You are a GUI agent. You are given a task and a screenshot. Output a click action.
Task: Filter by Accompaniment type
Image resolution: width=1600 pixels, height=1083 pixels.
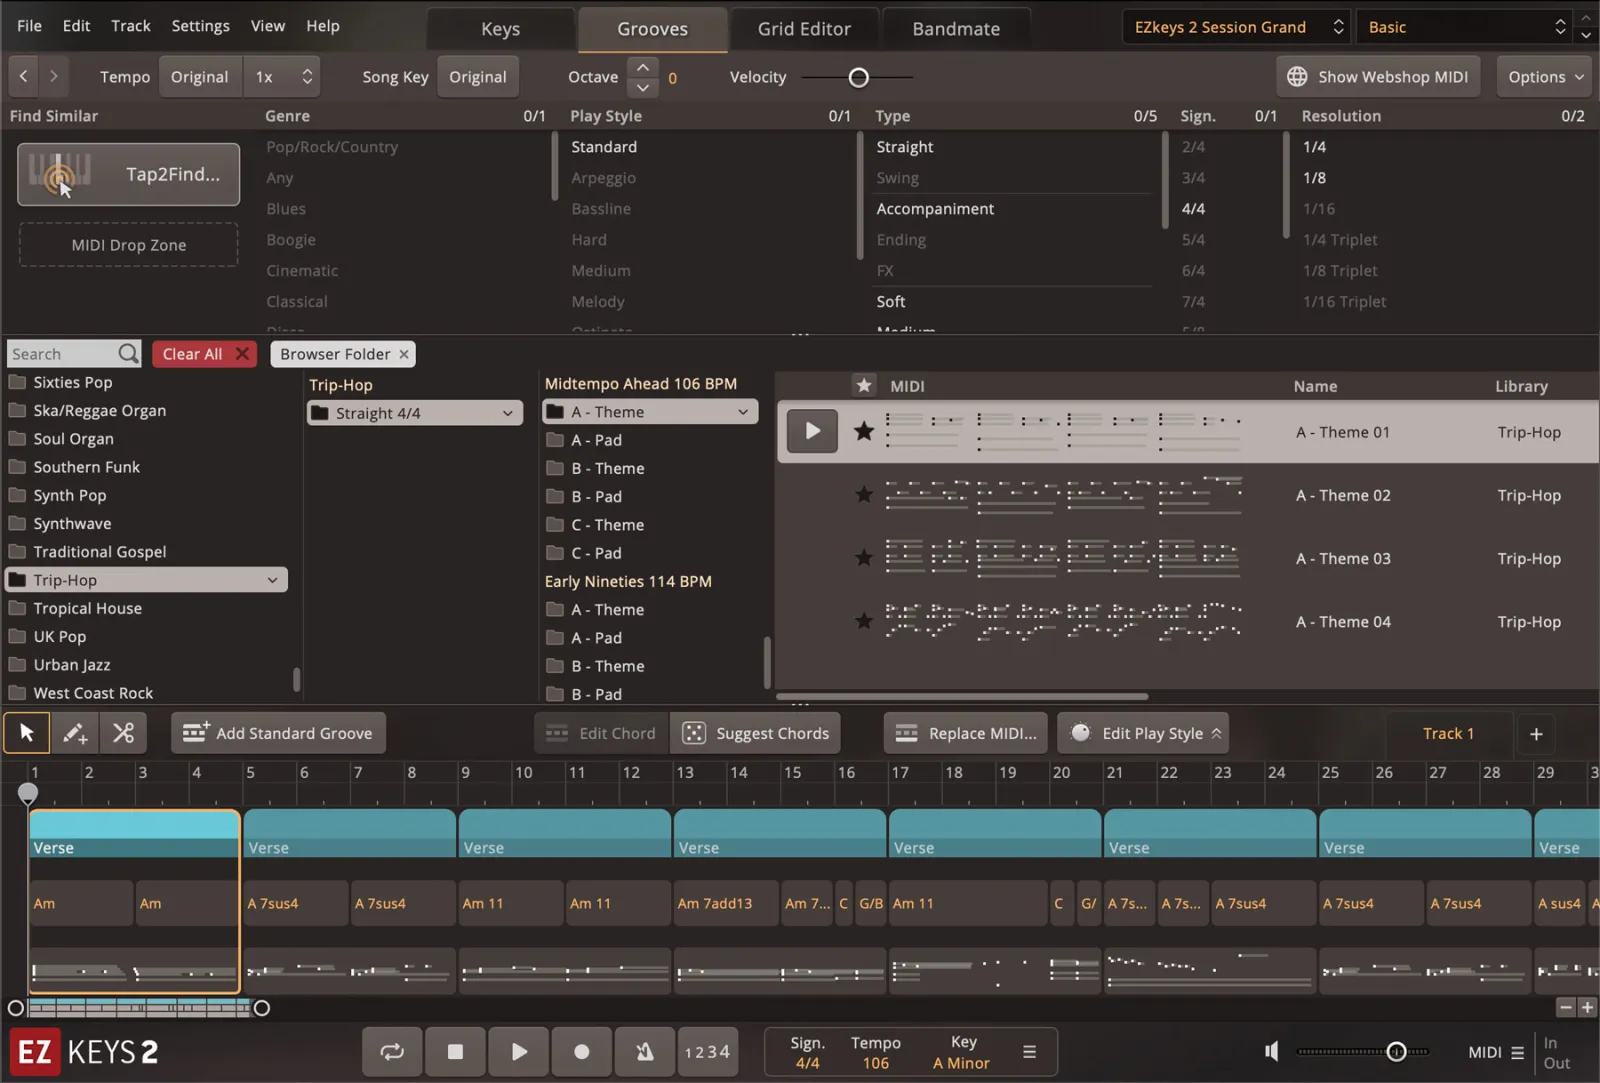[x=935, y=209]
